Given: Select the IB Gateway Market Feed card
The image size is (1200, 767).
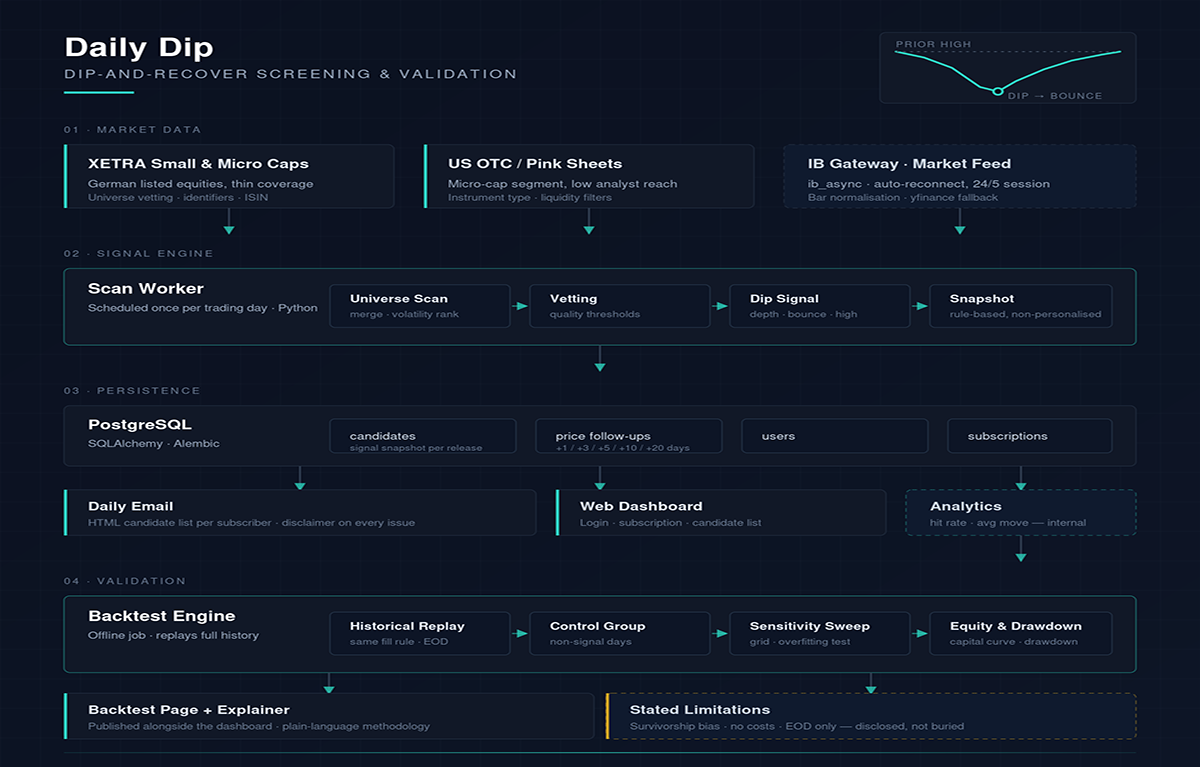Looking at the screenshot, I should click(960, 176).
